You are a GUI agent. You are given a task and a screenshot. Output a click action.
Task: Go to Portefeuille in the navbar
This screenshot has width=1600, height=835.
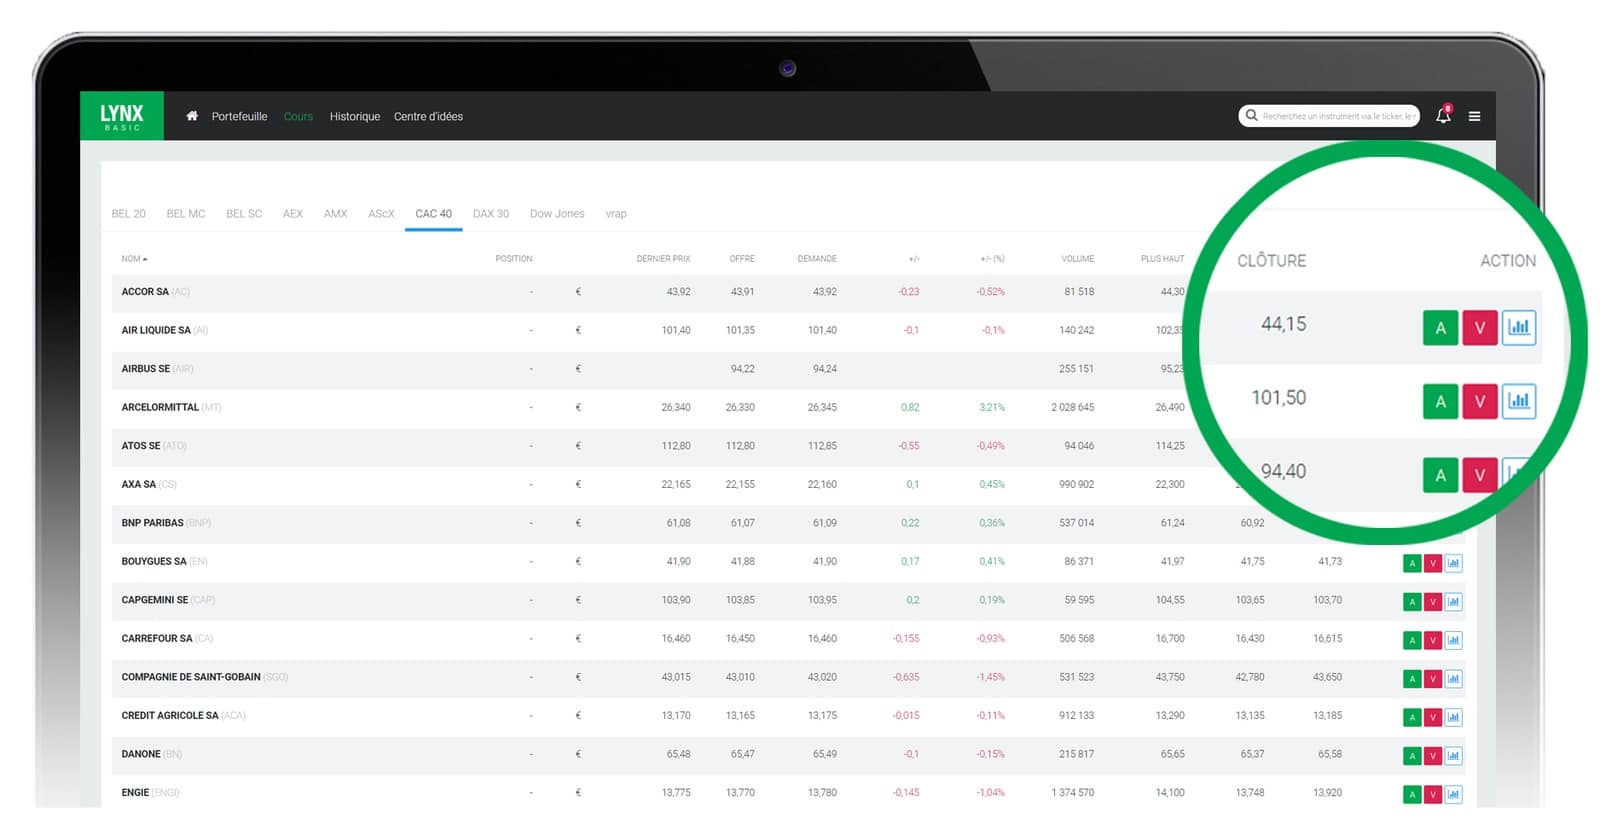239,116
